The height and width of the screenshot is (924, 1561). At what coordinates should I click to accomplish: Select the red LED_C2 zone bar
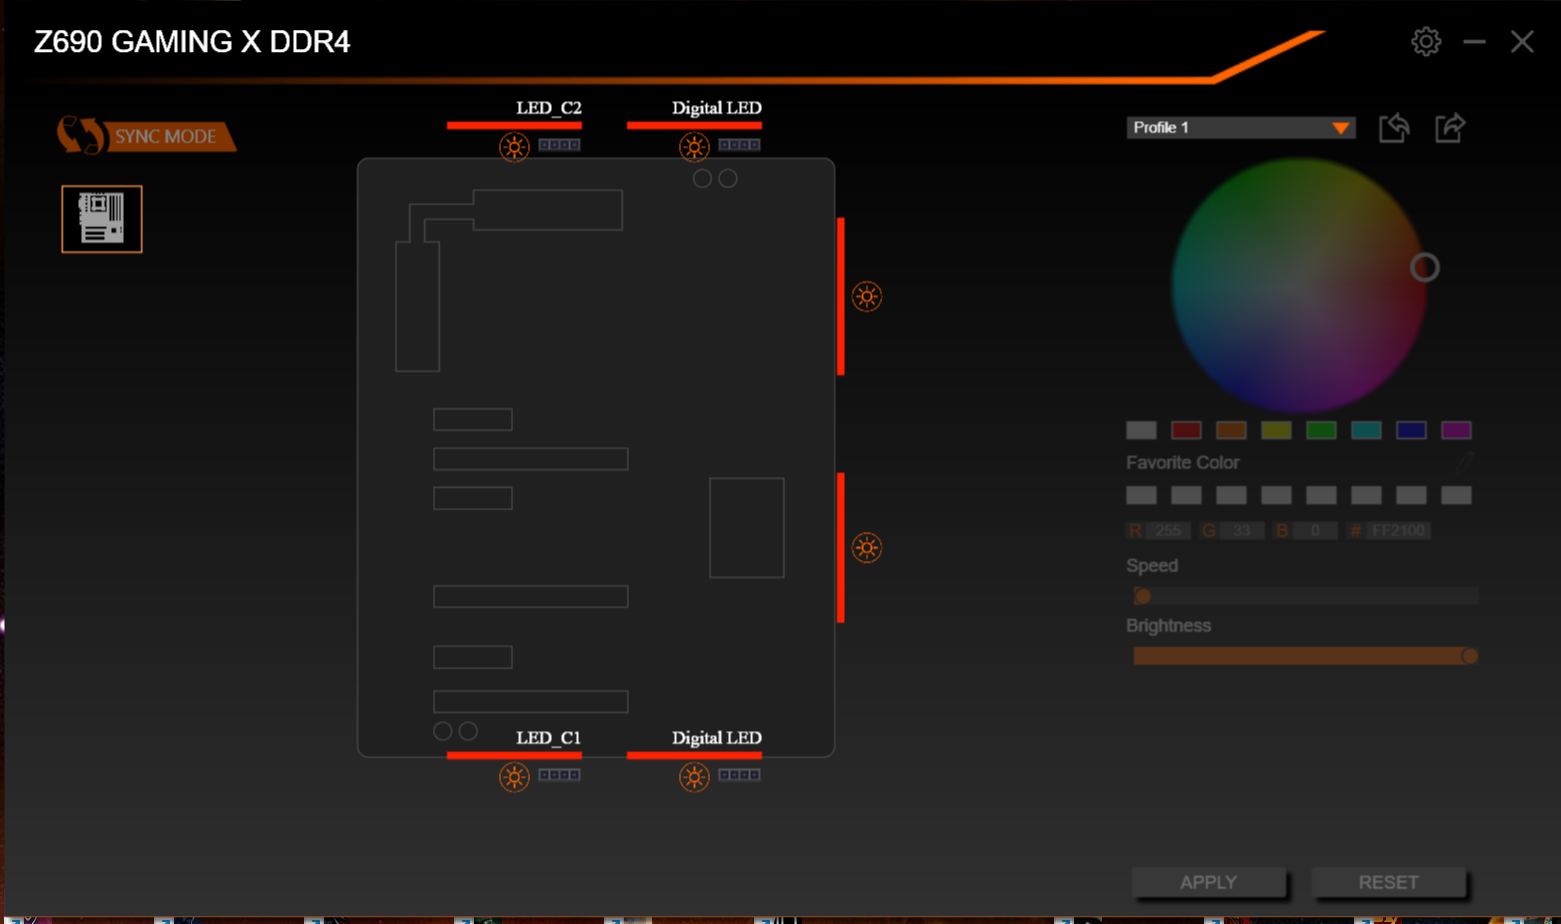(514, 125)
